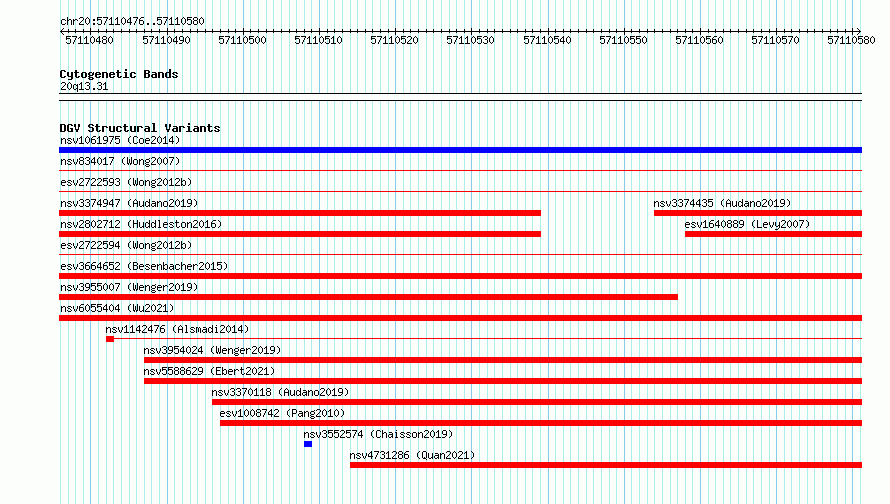The width and height of the screenshot is (890, 504).
Task: Click esv2722594 (Wong2012b) label
Action: point(126,245)
